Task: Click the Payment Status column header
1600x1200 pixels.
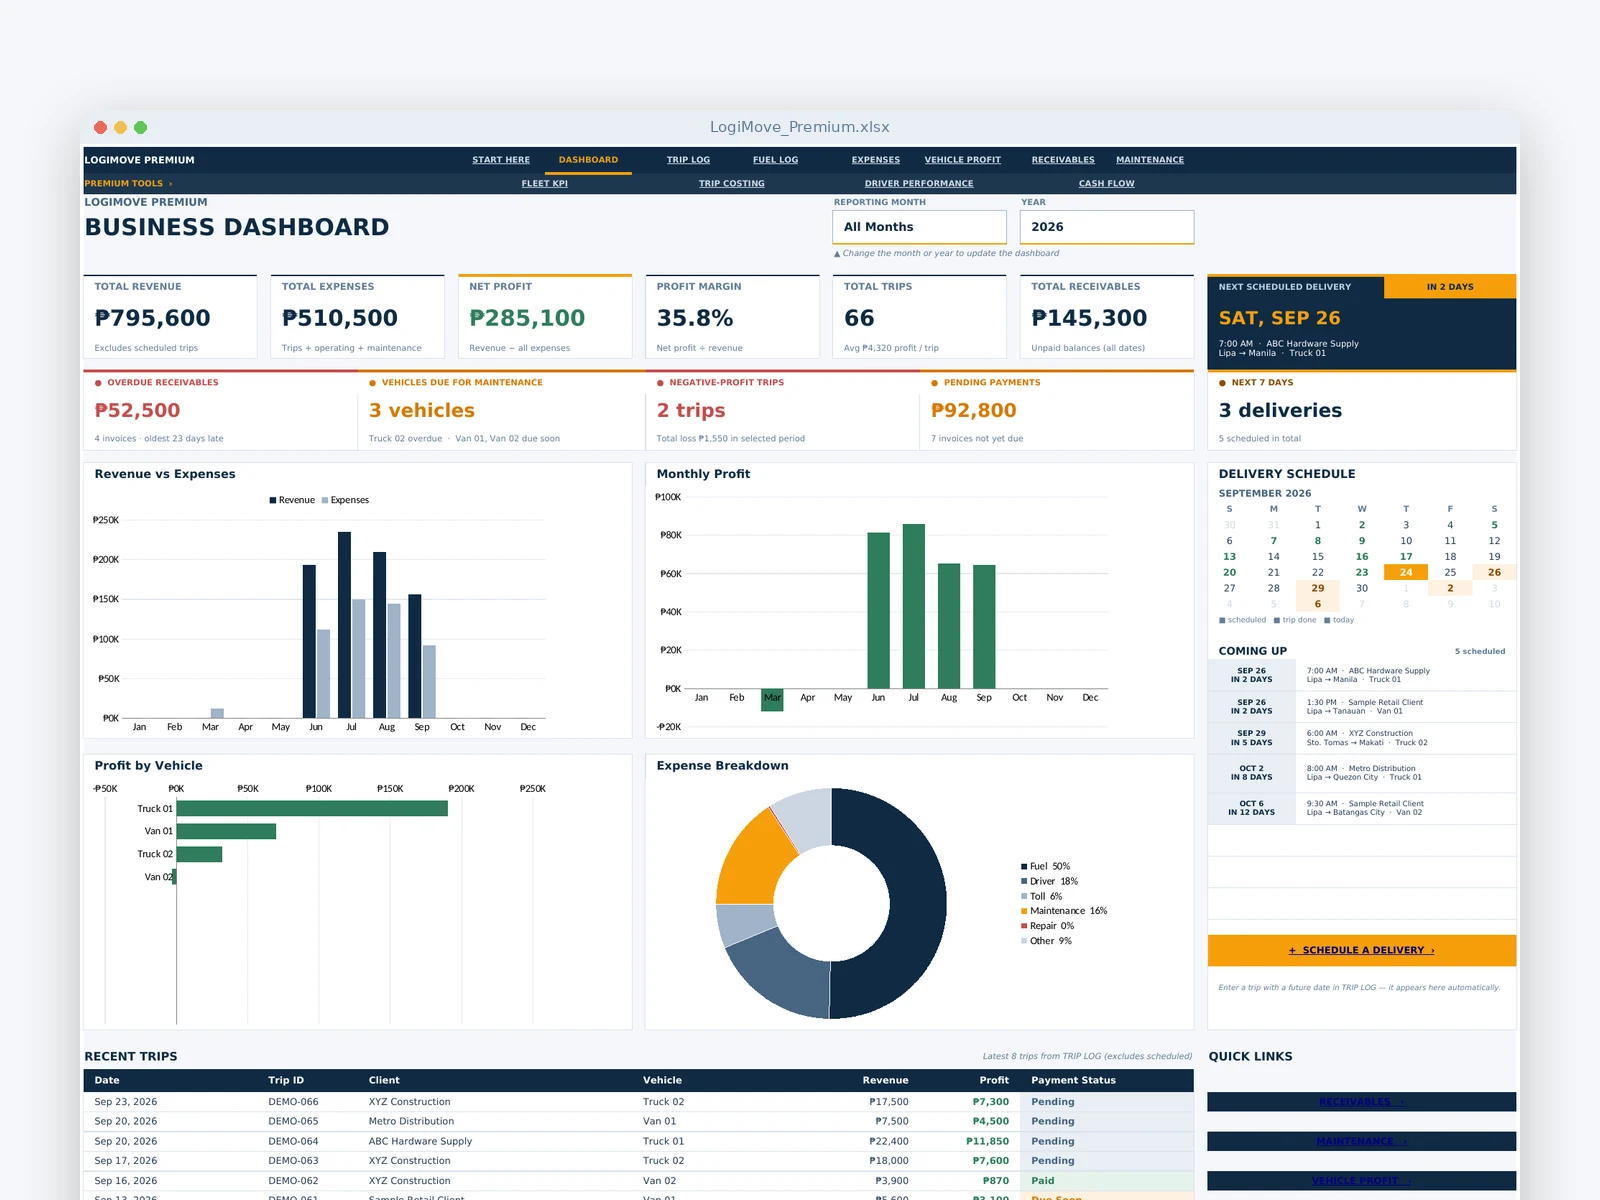Action: pyautogui.click(x=1073, y=1081)
